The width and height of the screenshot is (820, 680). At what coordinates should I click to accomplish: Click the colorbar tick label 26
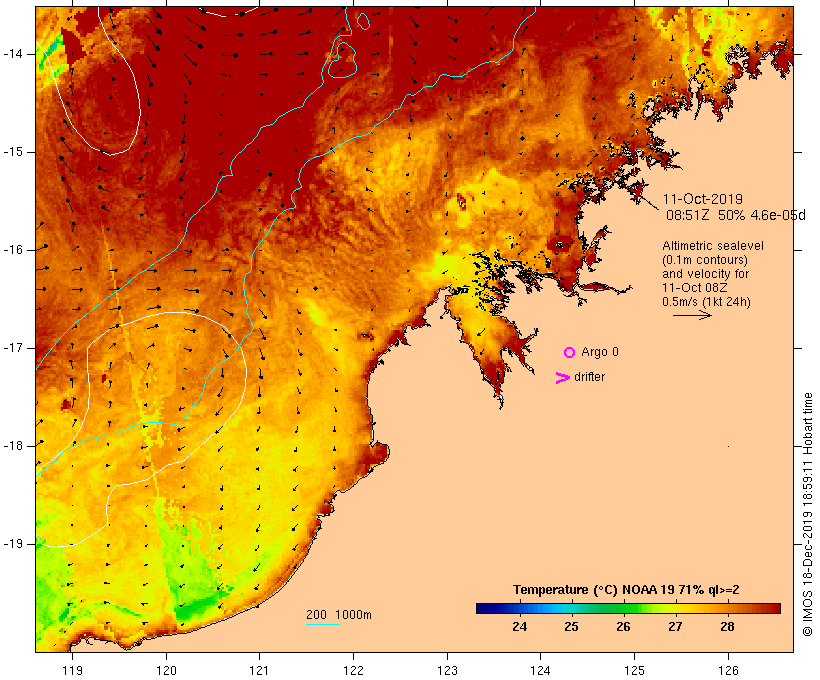(x=623, y=627)
